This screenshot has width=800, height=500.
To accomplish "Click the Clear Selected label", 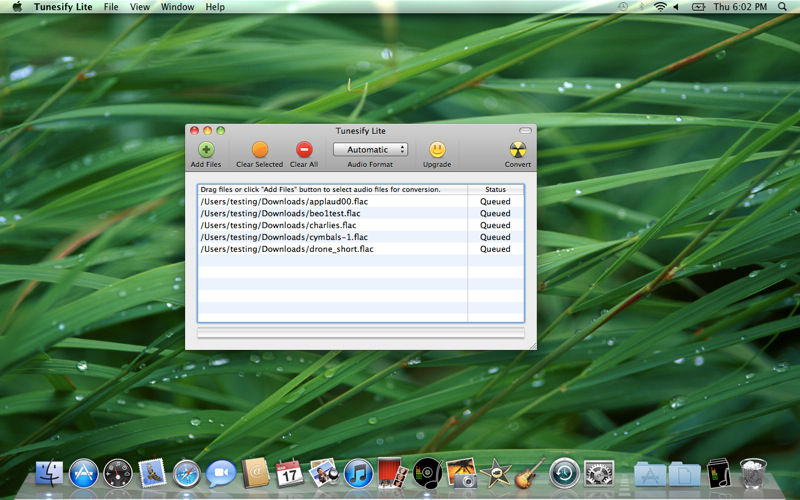I will 260,164.
